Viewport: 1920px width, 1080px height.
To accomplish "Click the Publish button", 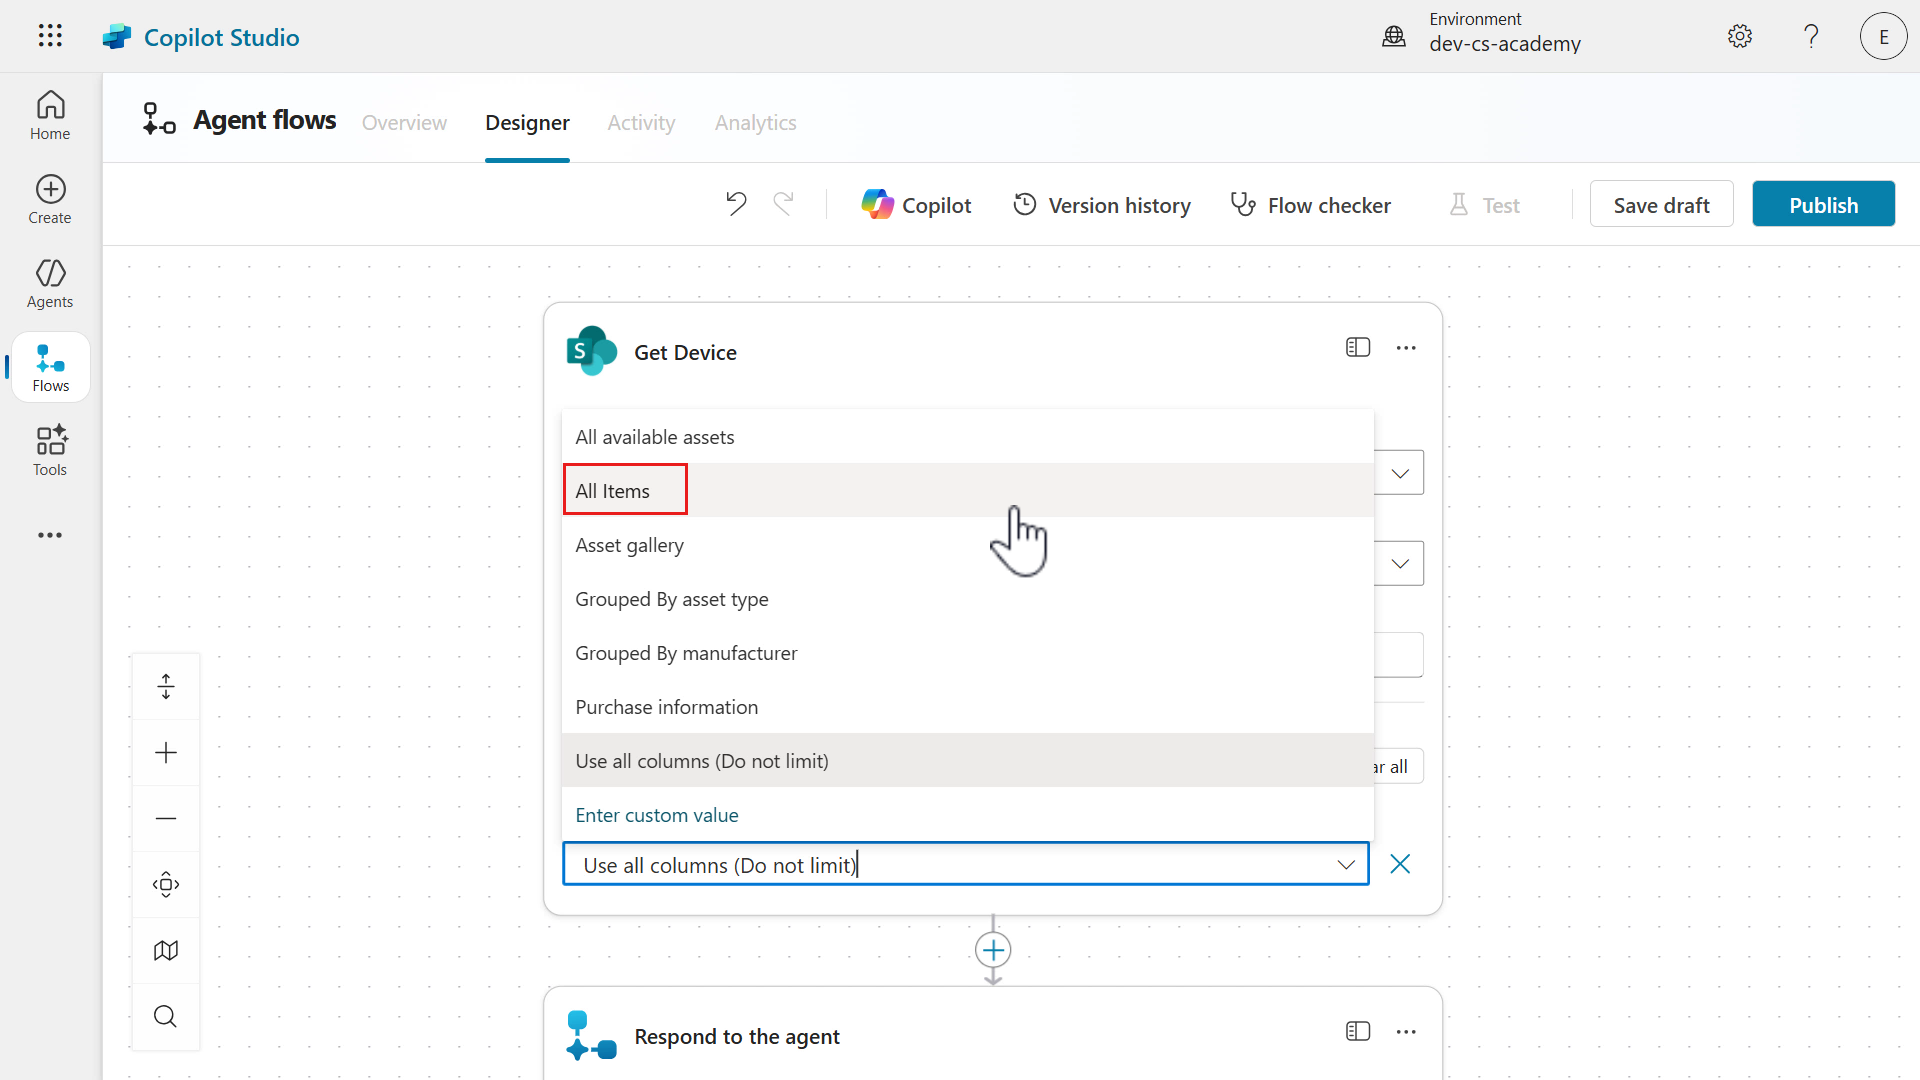I will point(1823,204).
